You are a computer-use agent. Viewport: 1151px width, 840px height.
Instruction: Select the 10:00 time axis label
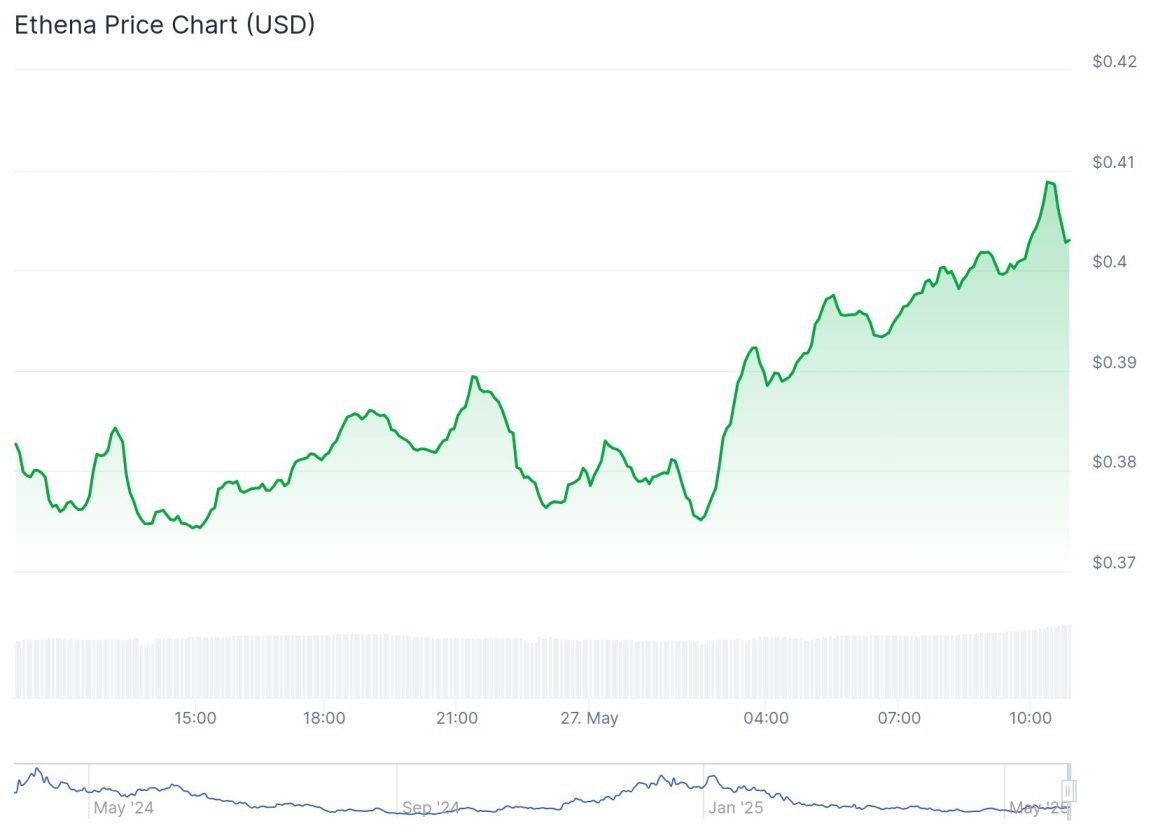(x=1031, y=718)
